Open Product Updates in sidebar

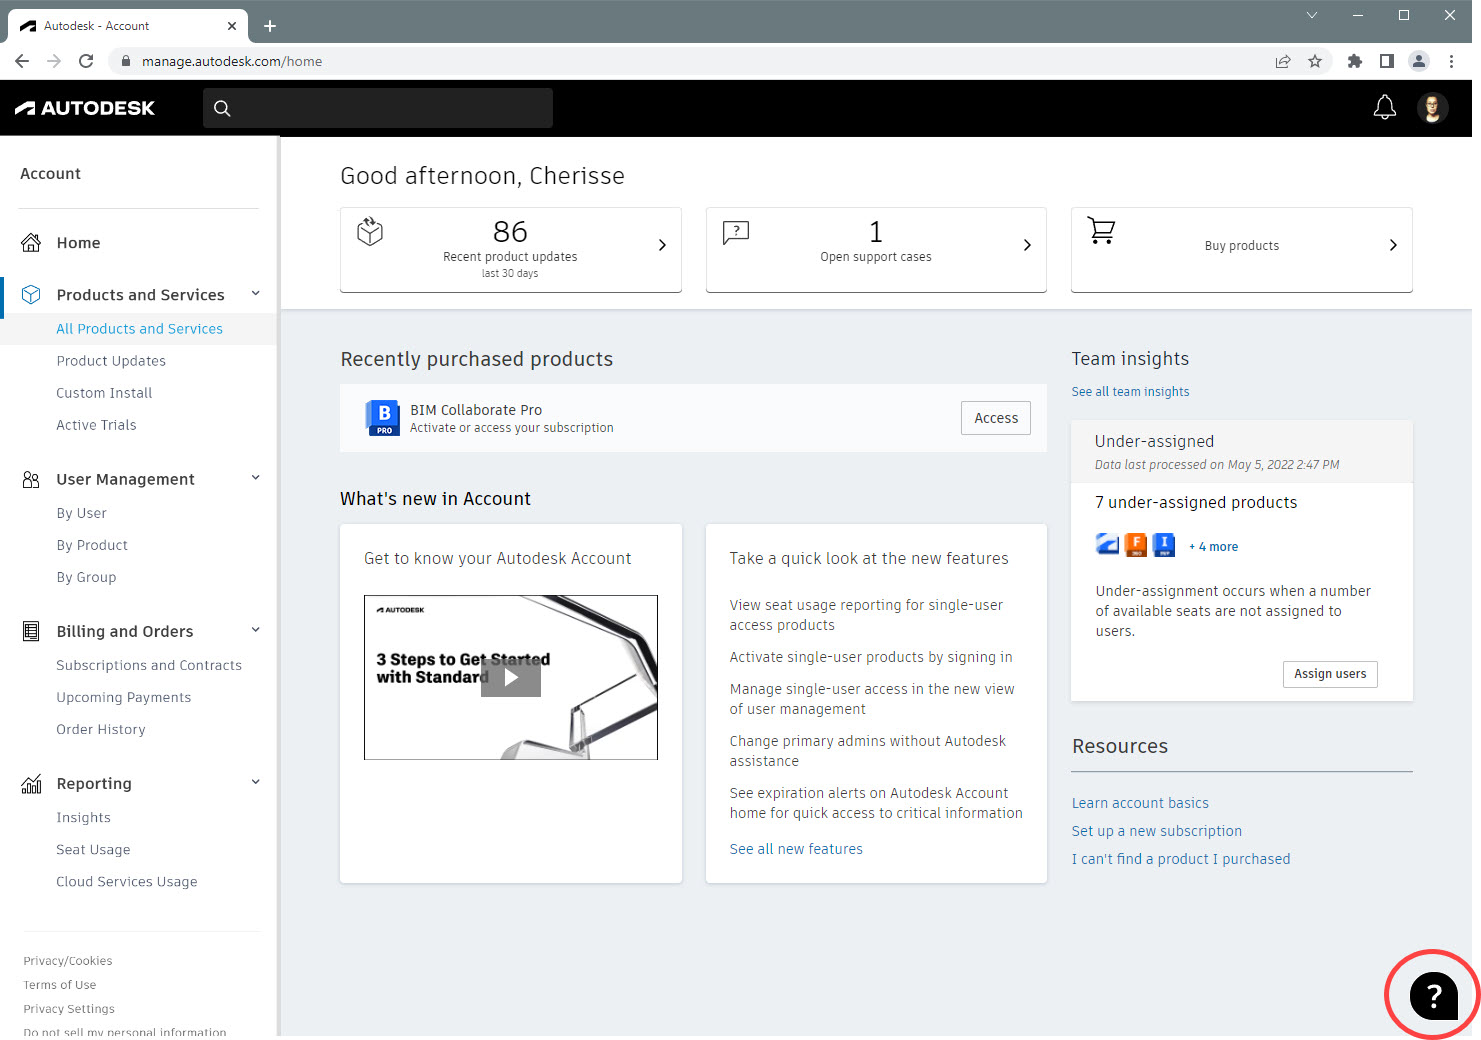(111, 361)
